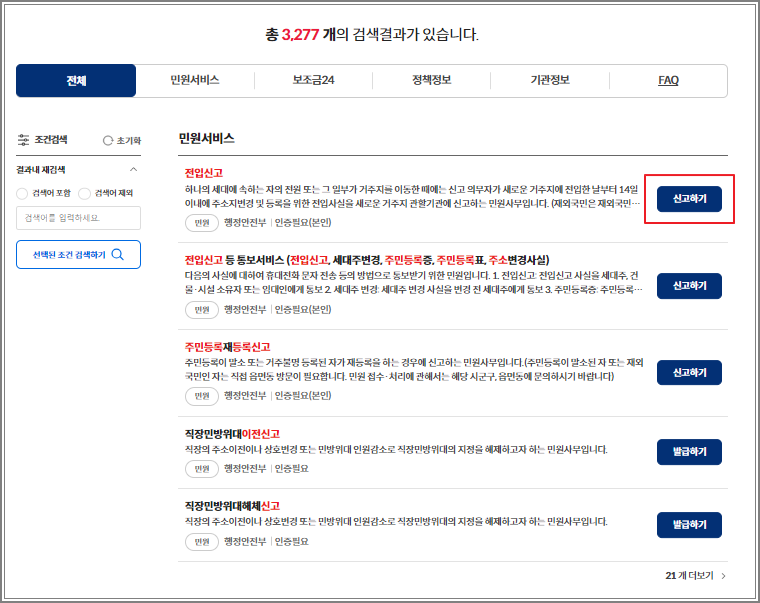The width and height of the screenshot is (760, 603).
Task: Open the 기관정보 tab
Action: [550, 80]
